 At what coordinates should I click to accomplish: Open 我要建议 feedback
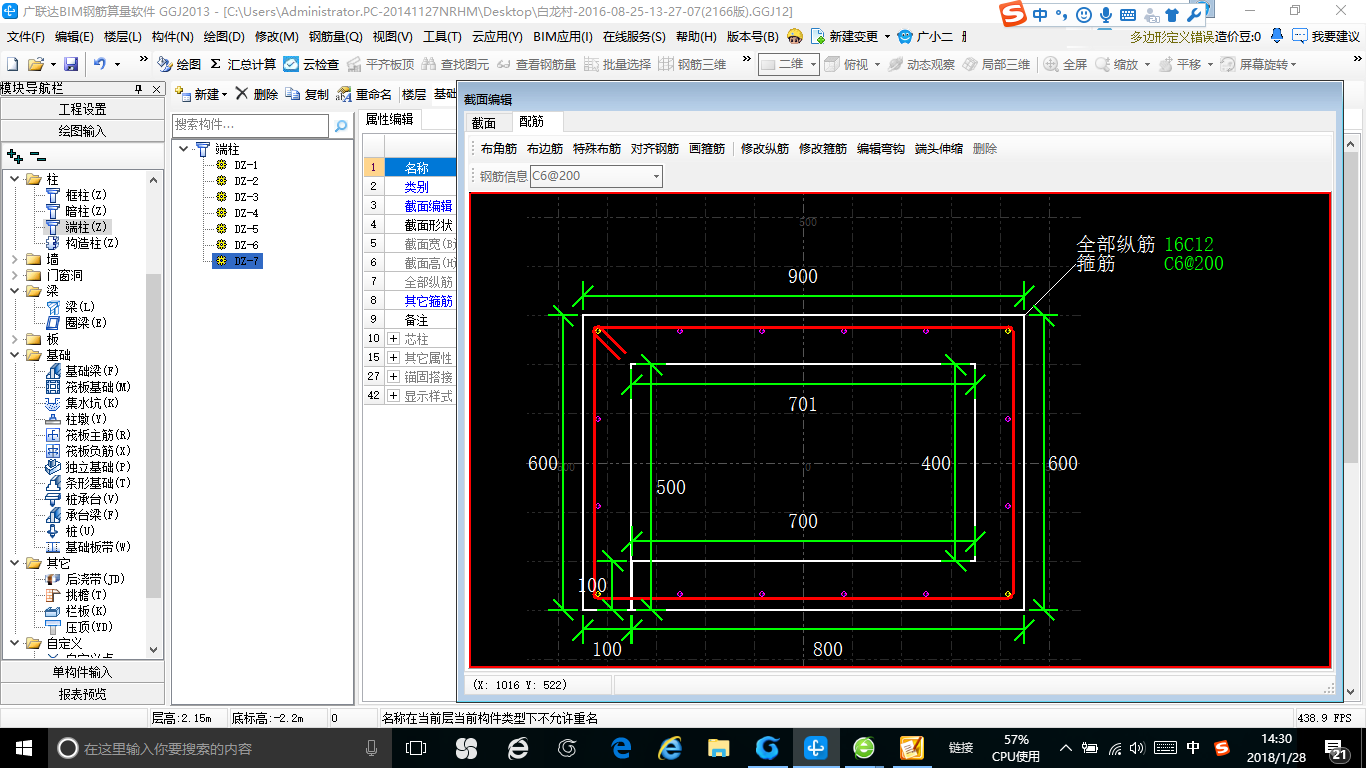[1326, 36]
